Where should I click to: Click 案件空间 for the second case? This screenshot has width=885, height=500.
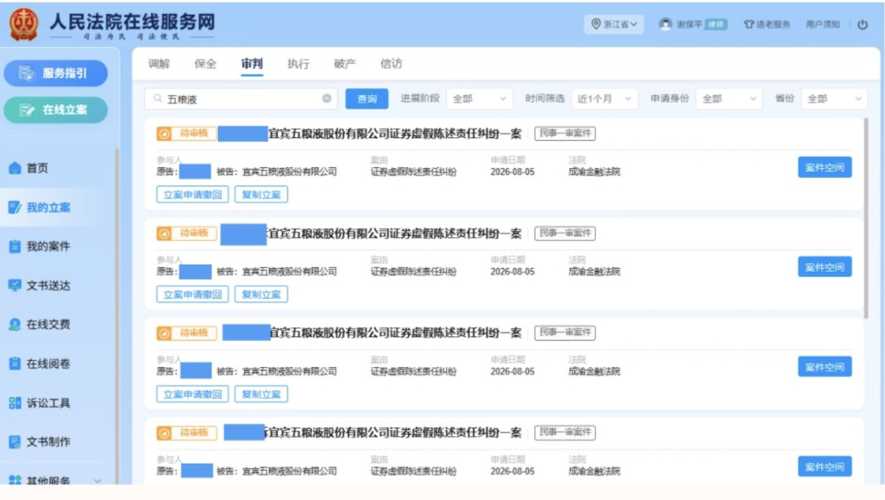(x=825, y=267)
